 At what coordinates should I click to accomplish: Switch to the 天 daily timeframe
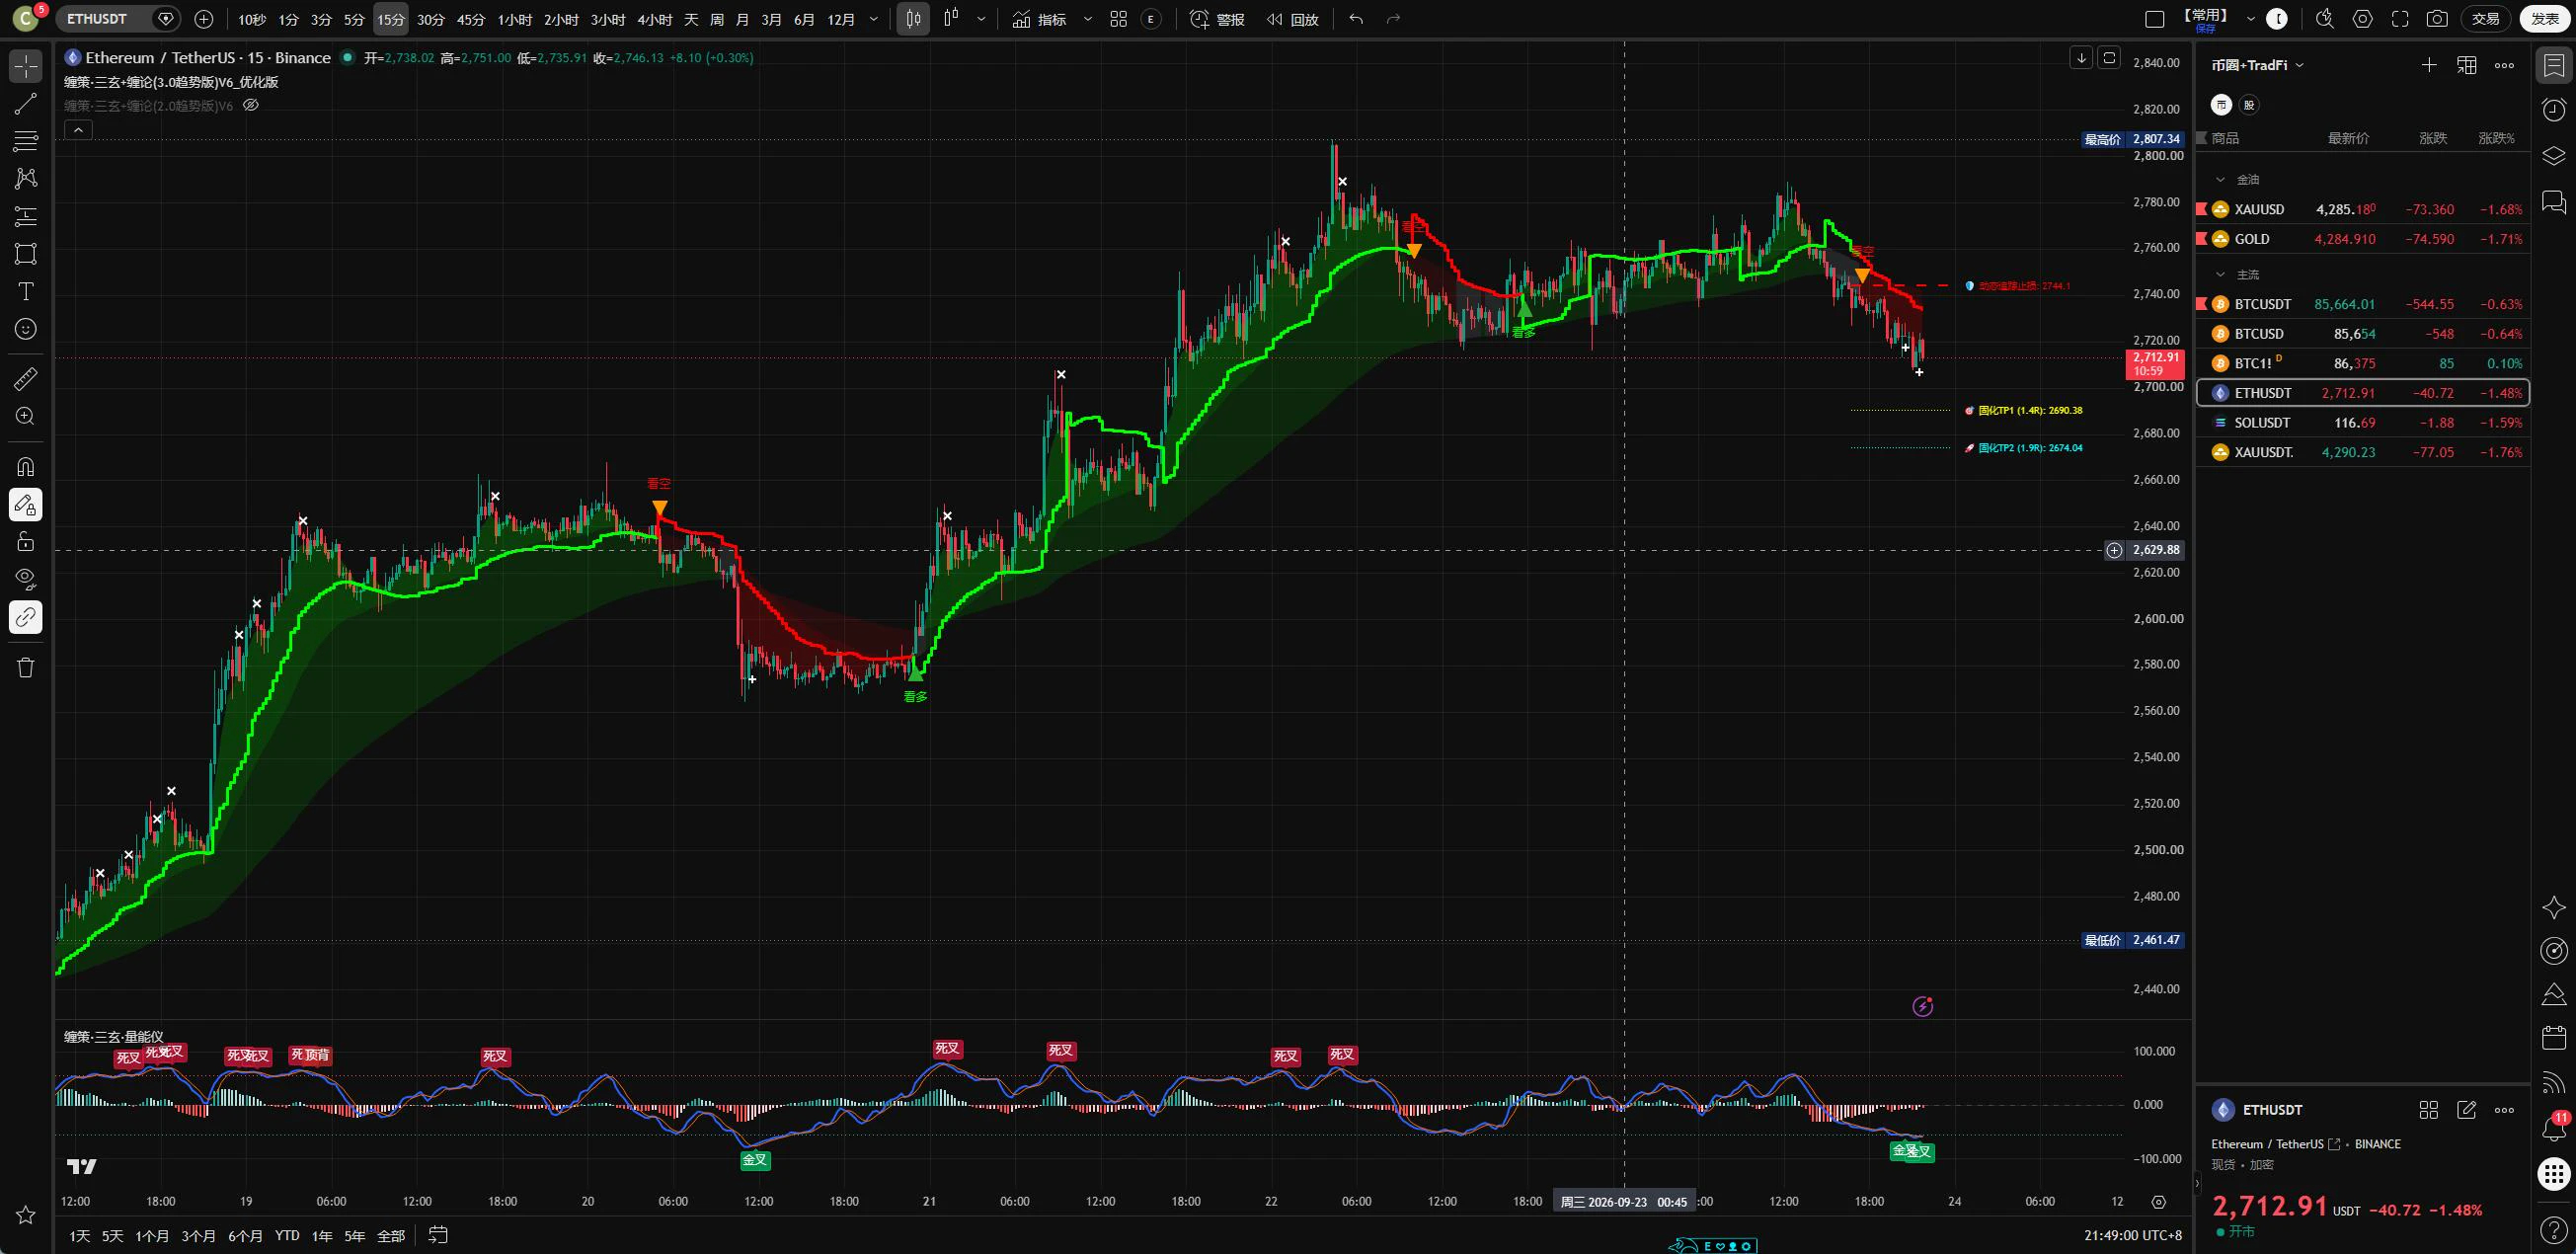point(691,19)
